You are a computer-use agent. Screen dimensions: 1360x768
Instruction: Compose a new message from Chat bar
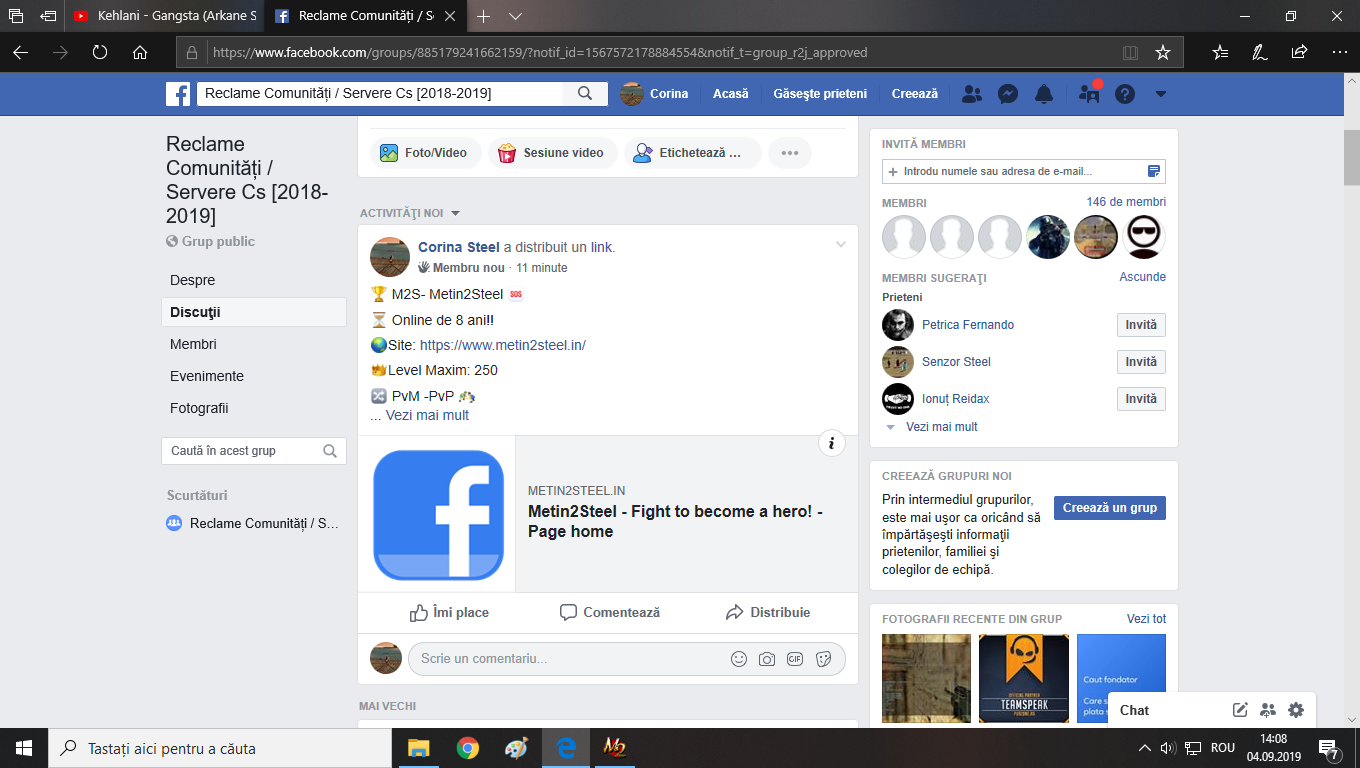tap(1240, 710)
